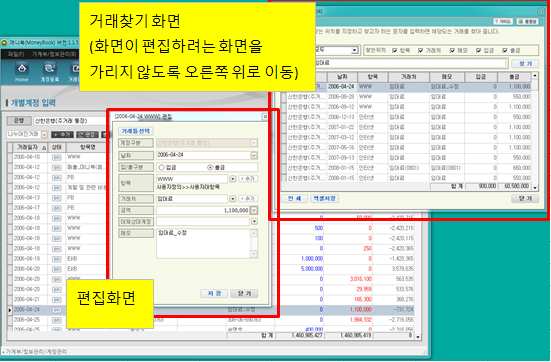Viewport: 551px width, 362px height.
Task: Open the 날짜 date dropdown in edit dialog
Action: click(x=254, y=155)
